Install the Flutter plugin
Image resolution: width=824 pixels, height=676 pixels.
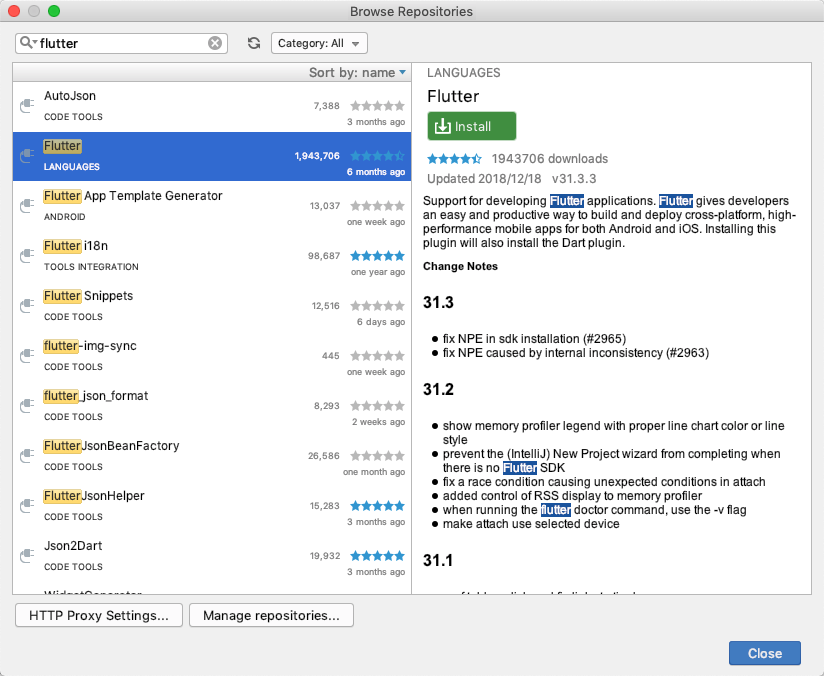471,126
